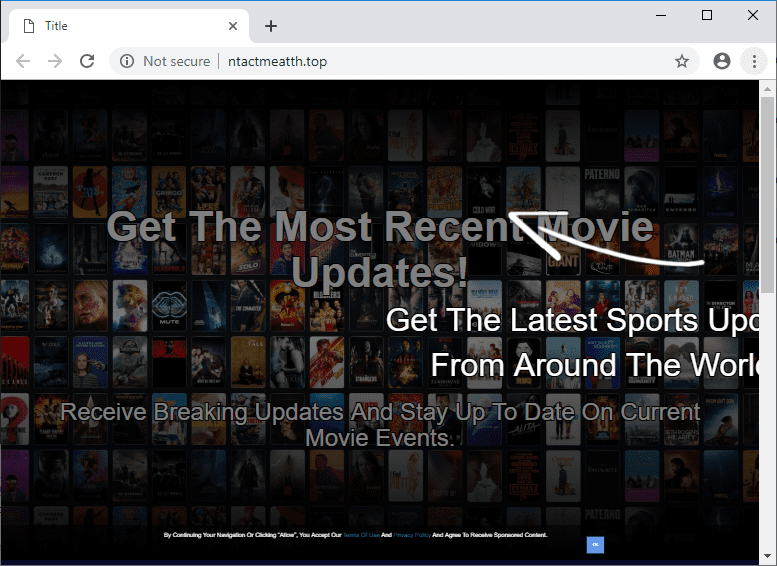Go forward to the next page
The image size is (777, 566).
point(55,61)
